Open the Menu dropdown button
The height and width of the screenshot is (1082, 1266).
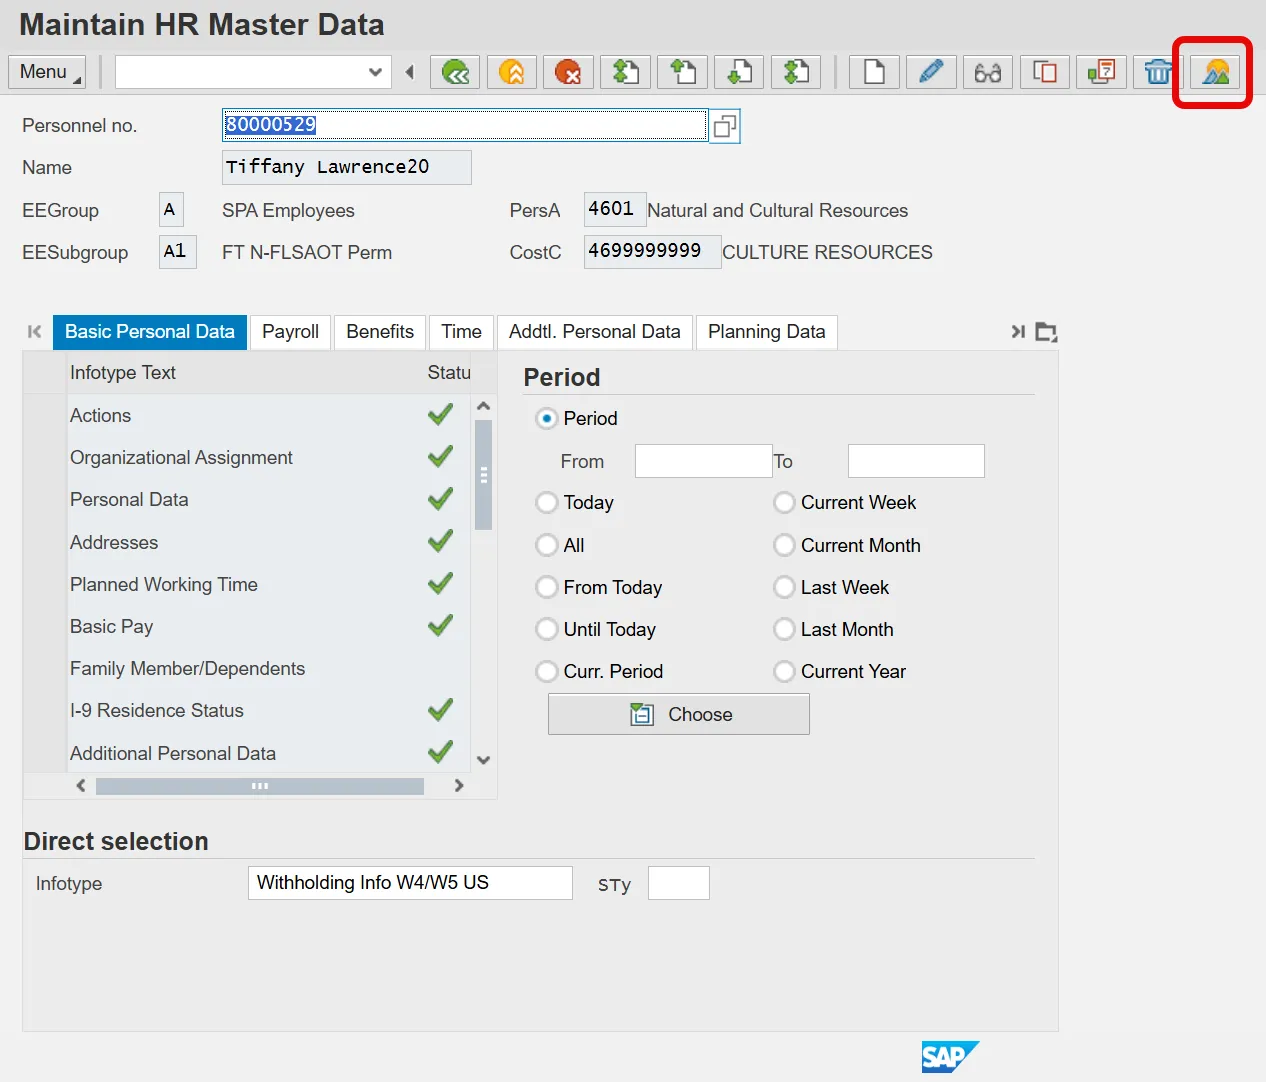pyautogui.click(x=46, y=72)
